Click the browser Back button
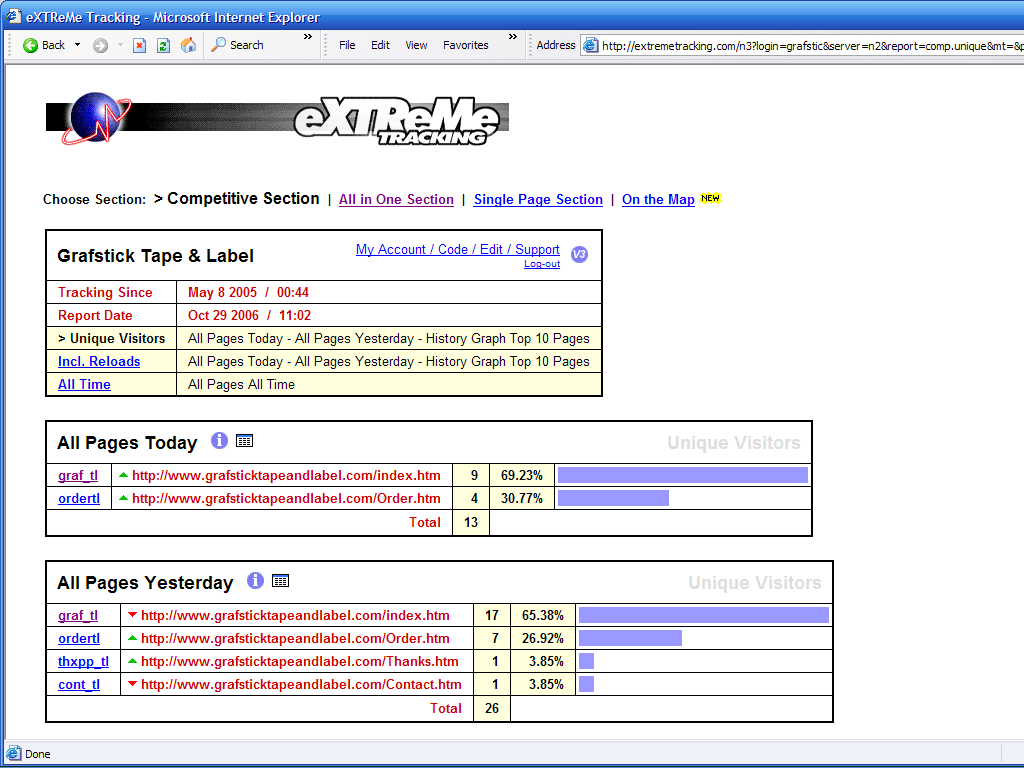The height and width of the screenshot is (768, 1024). click(44, 45)
